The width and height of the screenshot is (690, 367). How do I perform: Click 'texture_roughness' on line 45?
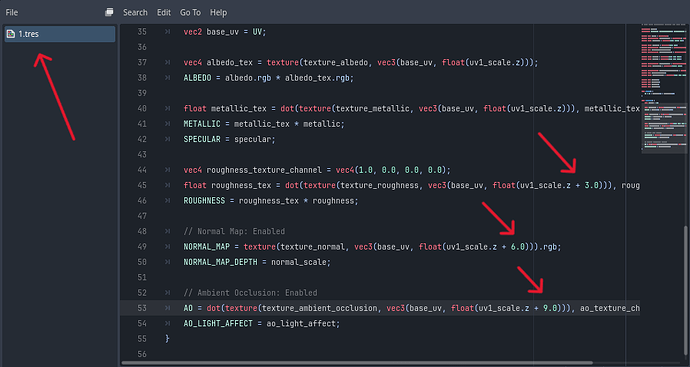coord(380,185)
